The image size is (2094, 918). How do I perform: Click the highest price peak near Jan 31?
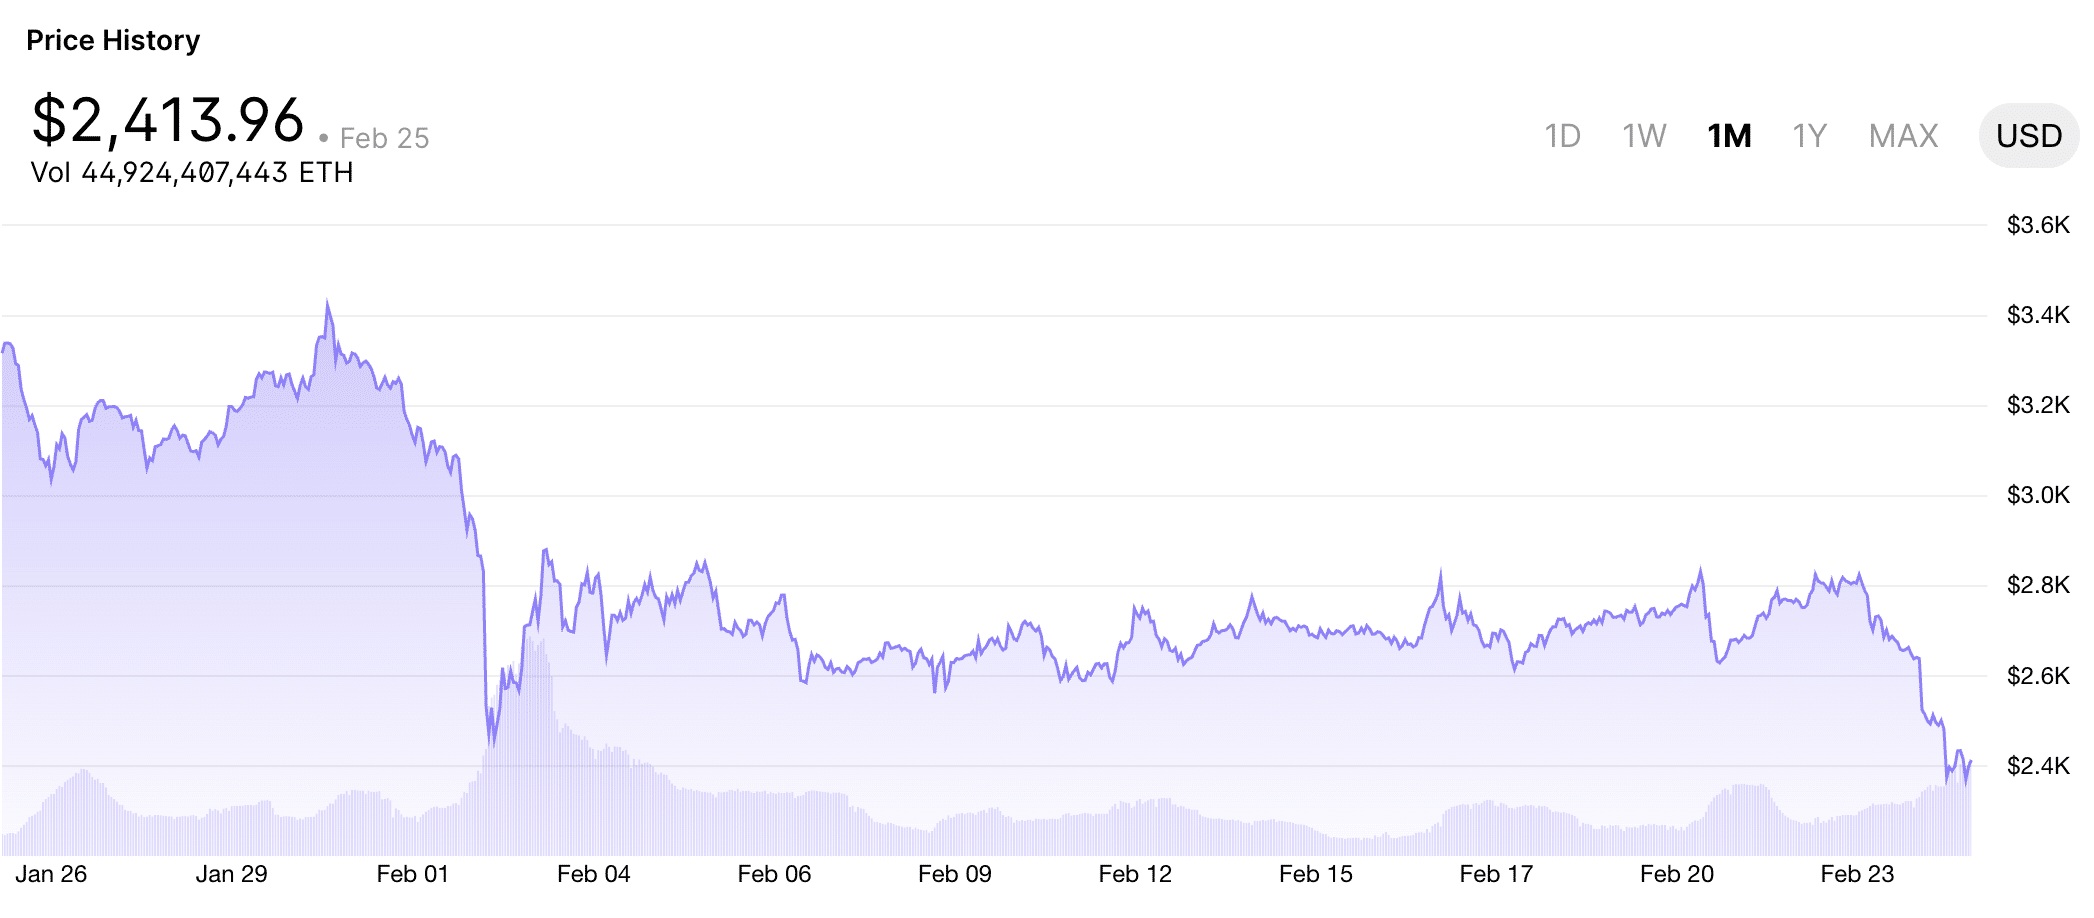(x=327, y=302)
